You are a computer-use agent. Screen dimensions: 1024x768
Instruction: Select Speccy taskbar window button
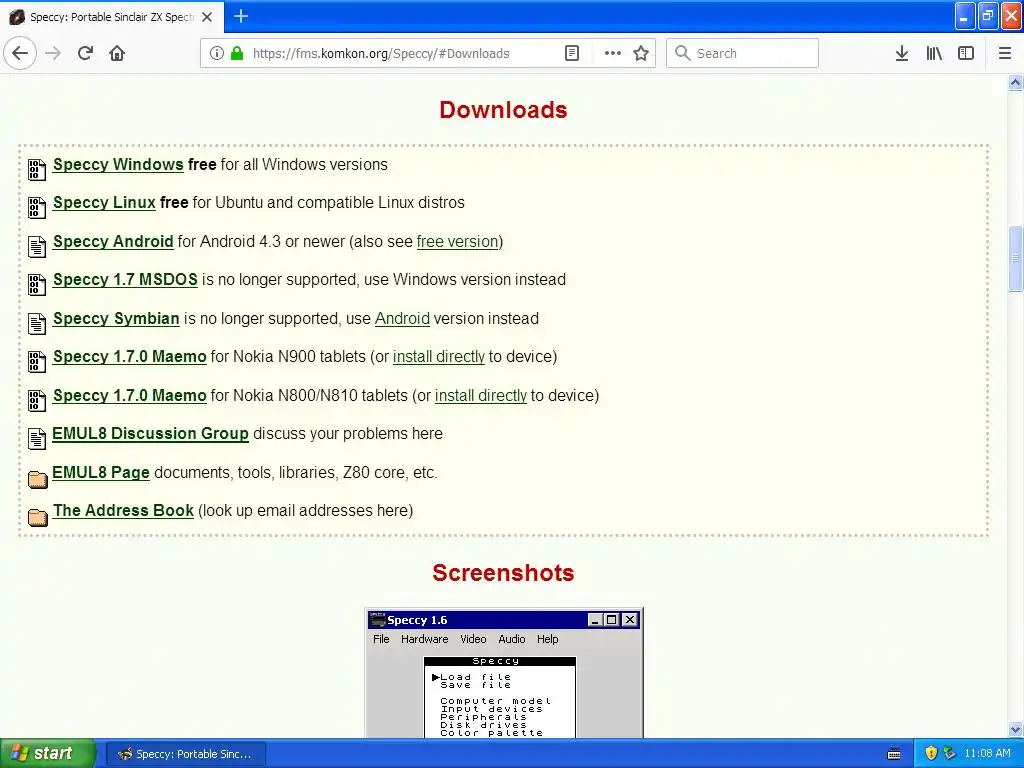[185, 754]
